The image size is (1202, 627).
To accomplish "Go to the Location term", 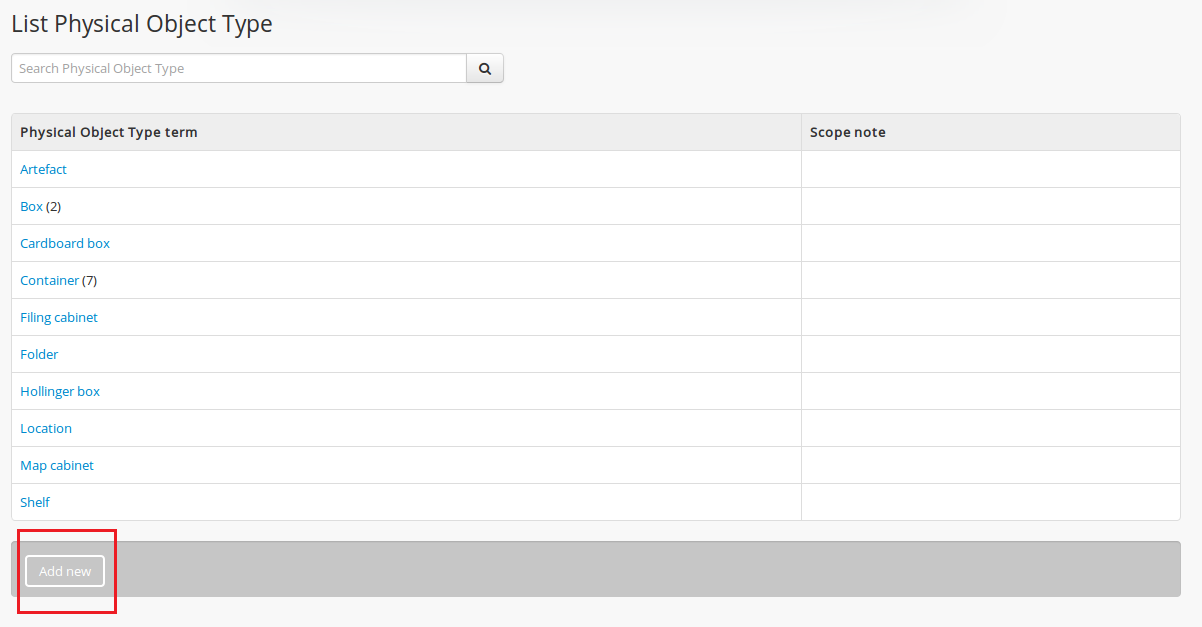I will 46,429.
